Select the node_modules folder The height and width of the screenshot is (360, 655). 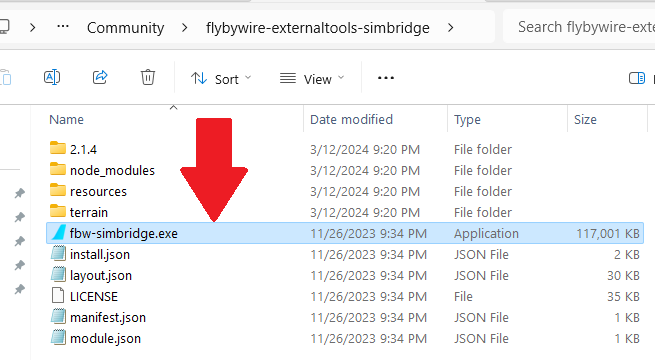tap(345, 170)
